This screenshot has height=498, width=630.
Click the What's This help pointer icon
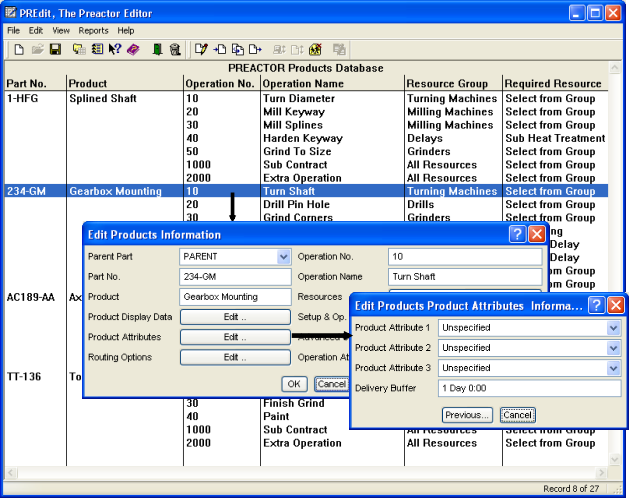pyautogui.click(x=115, y=49)
